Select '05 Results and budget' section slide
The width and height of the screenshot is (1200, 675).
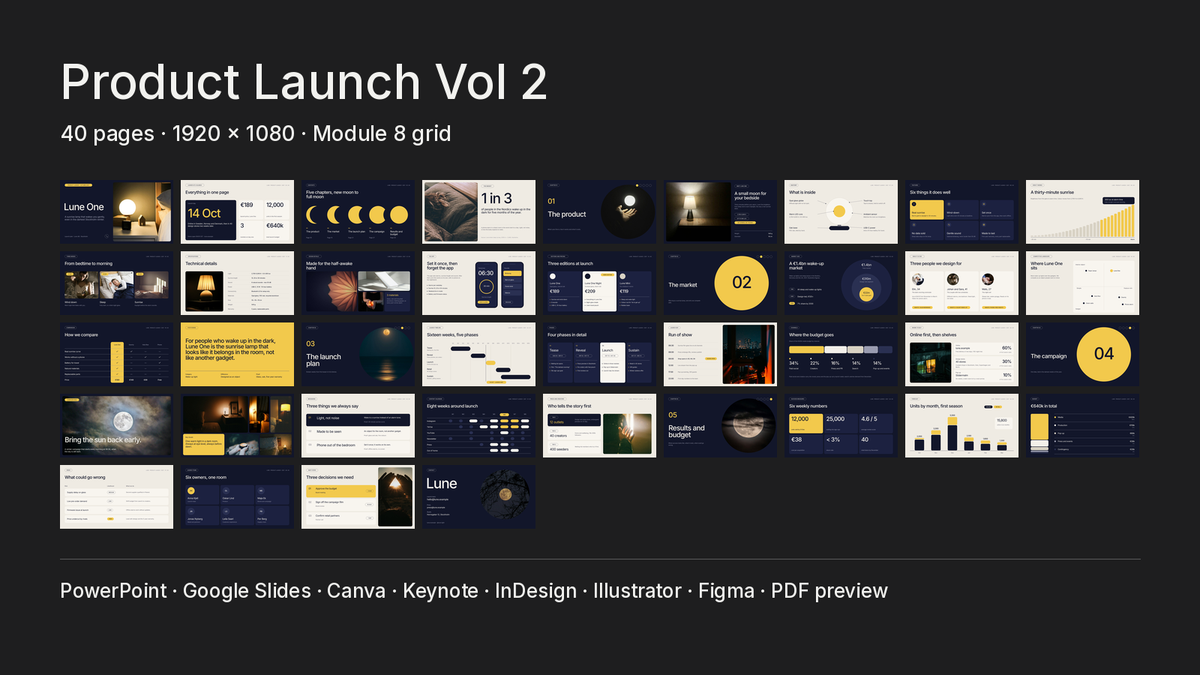pos(720,426)
